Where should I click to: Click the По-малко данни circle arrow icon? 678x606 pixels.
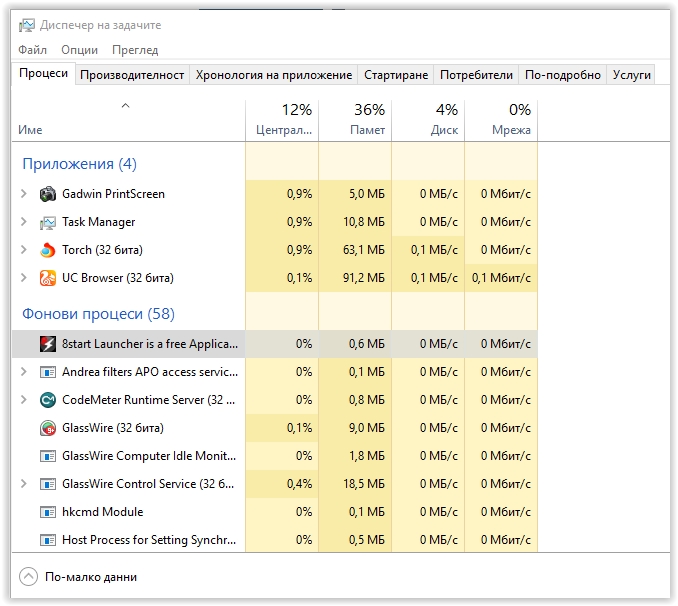point(29,577)
